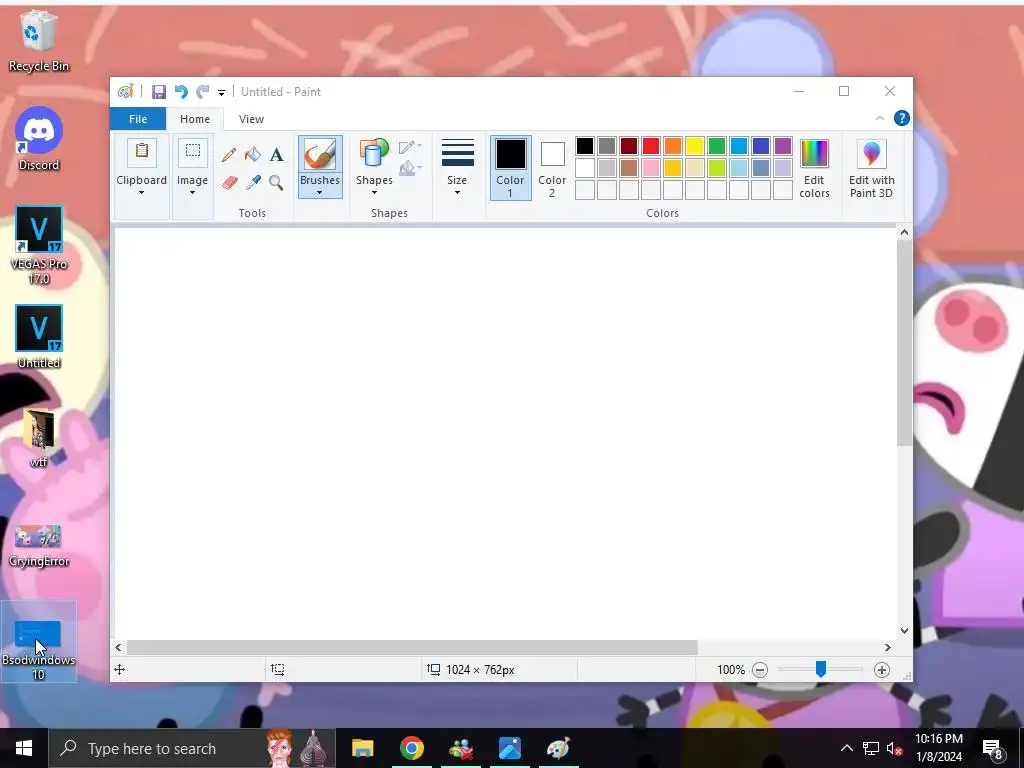Select the Color picker eyedropper tool

[253, 182]
